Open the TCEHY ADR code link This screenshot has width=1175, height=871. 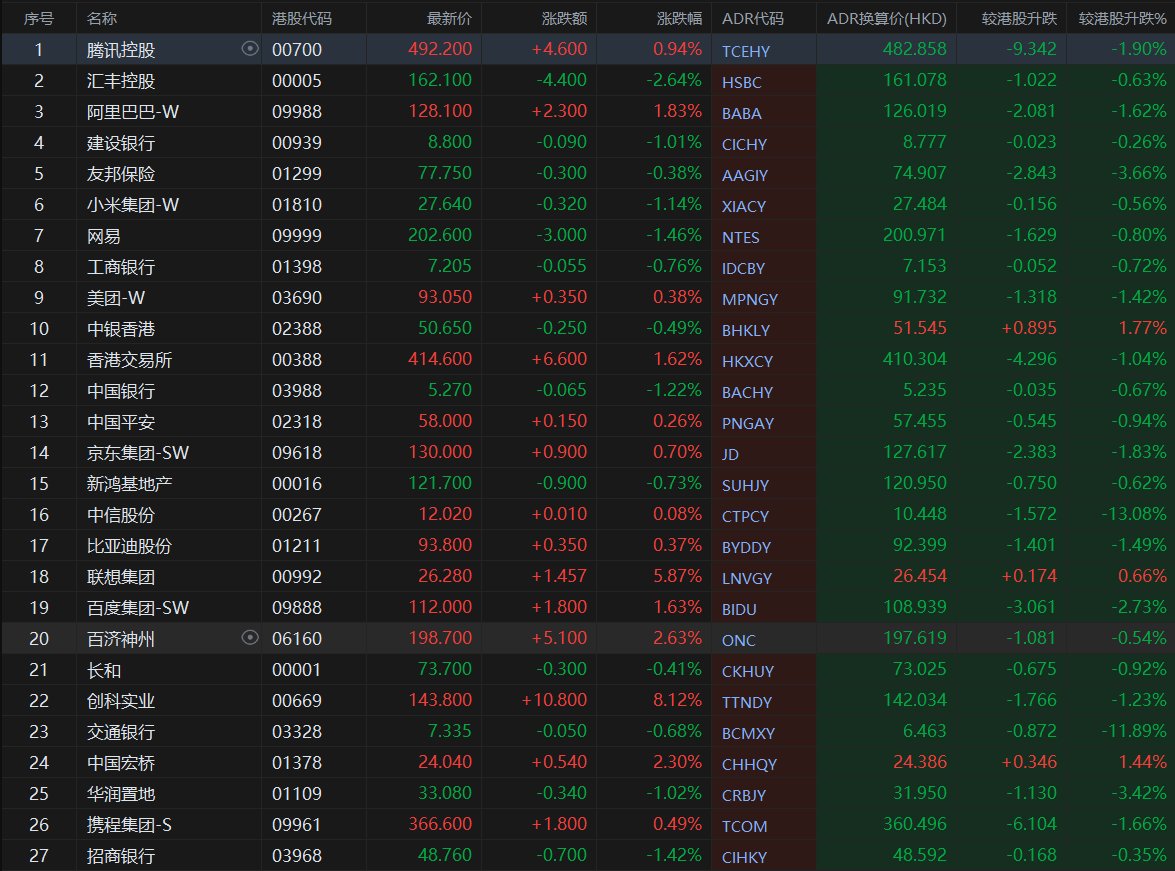coord(746,51)
